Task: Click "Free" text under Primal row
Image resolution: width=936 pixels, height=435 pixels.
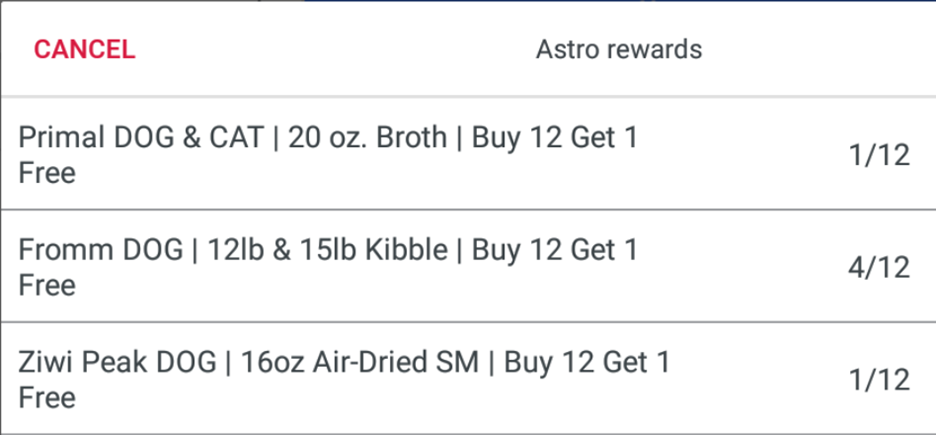Action: [x=47, y=173]
